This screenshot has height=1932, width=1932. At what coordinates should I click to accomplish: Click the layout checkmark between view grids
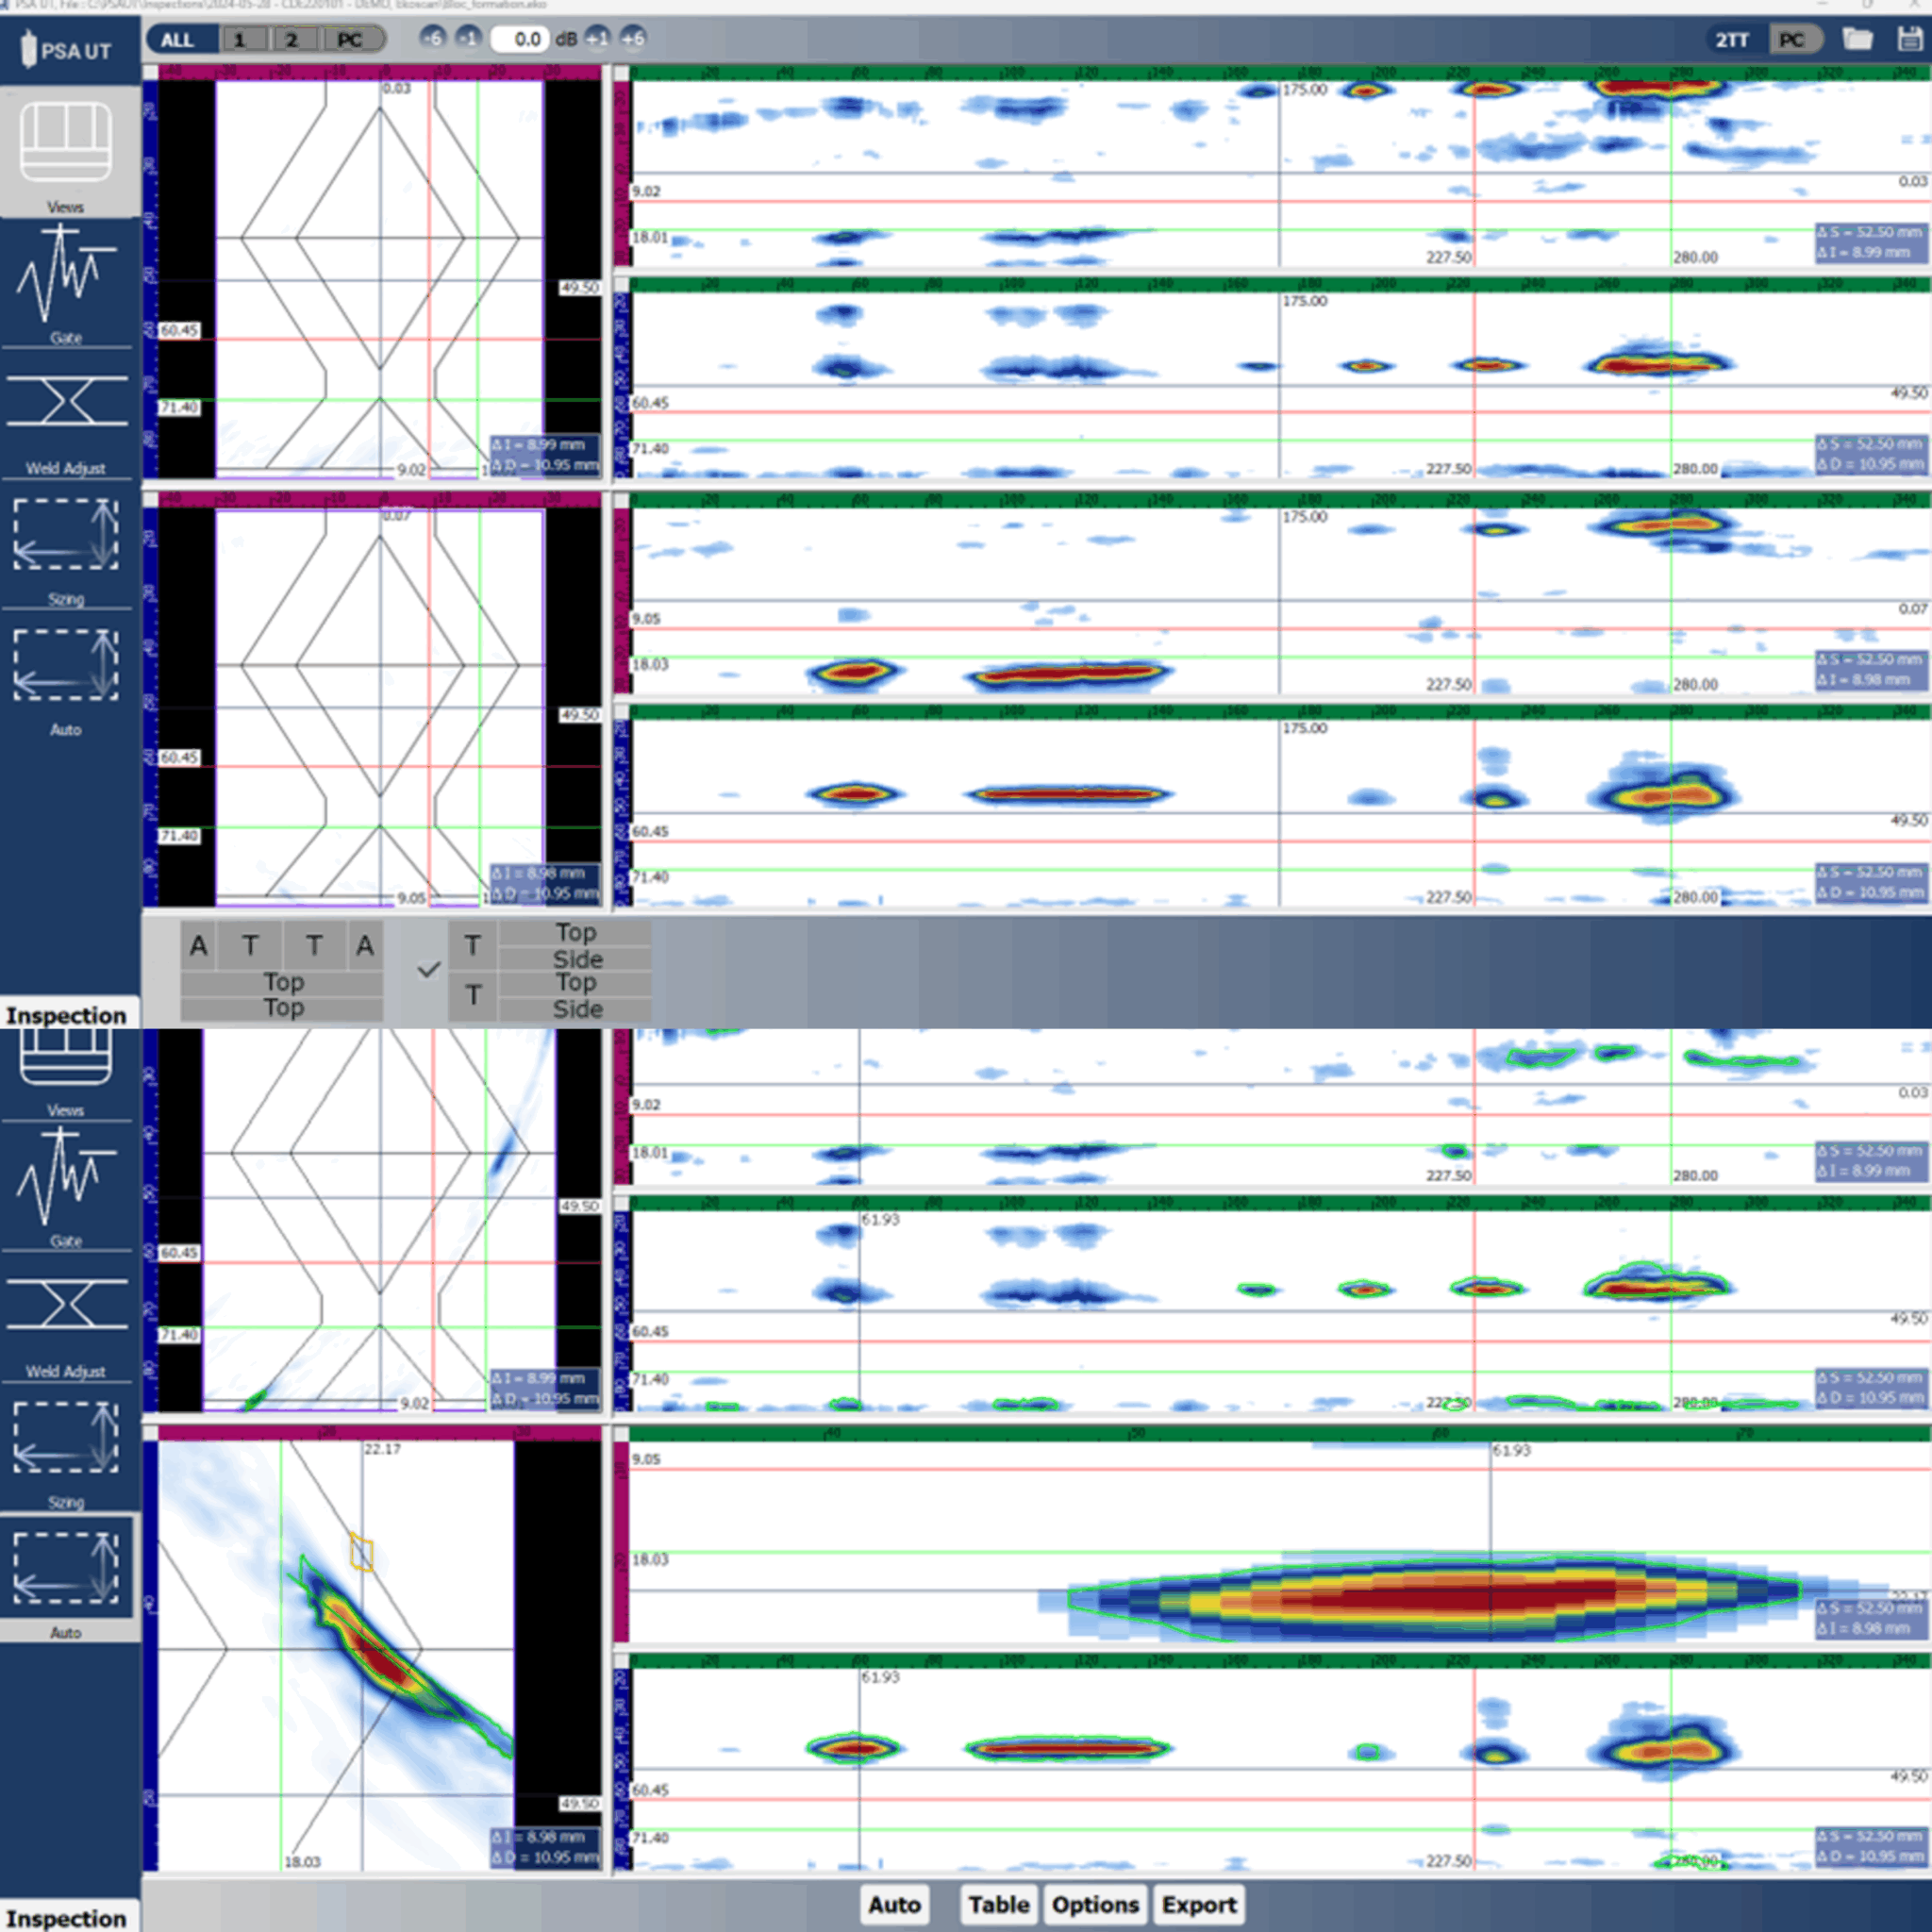428,969
